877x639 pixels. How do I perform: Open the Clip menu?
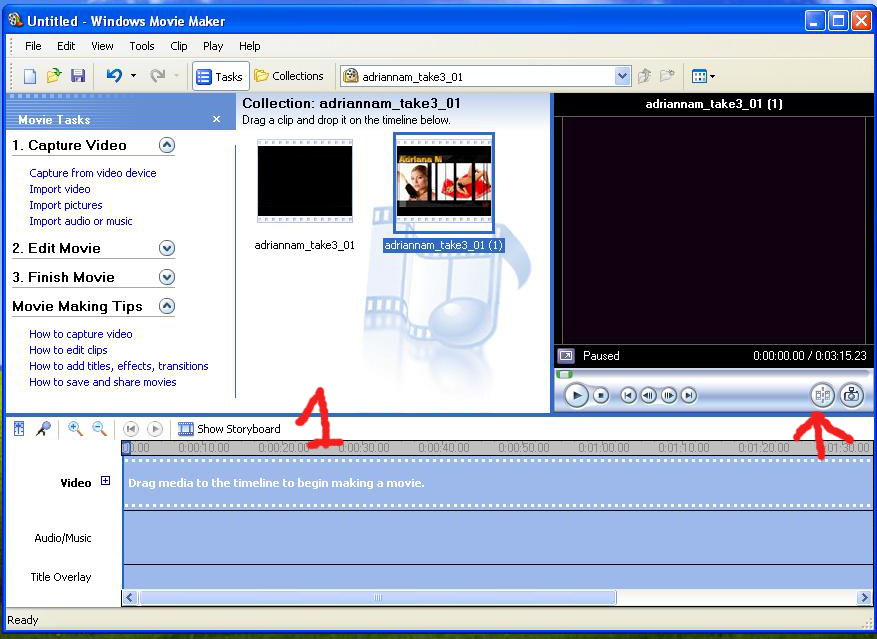pos(179,46)
